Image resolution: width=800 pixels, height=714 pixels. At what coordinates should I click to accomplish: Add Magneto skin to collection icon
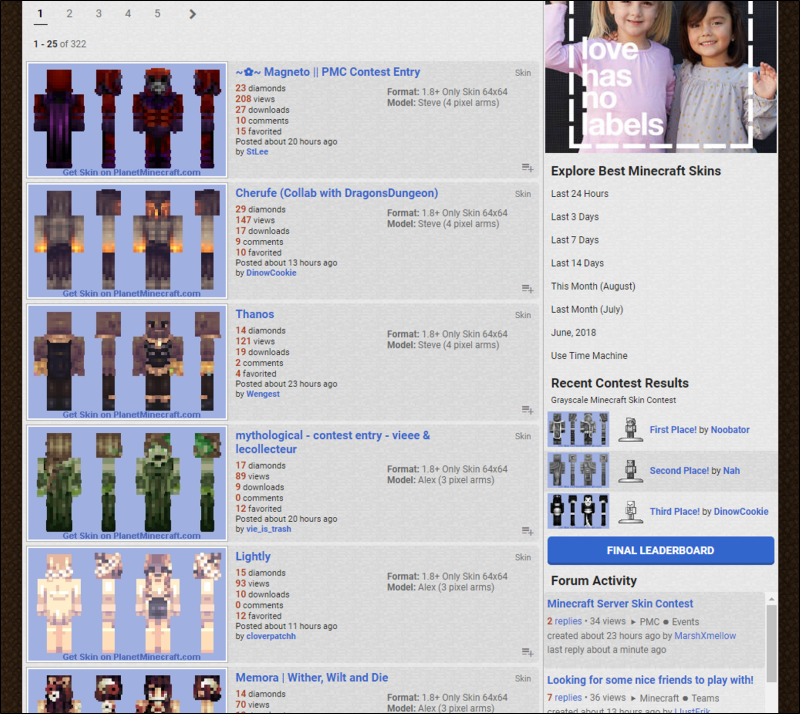[528, 168]
